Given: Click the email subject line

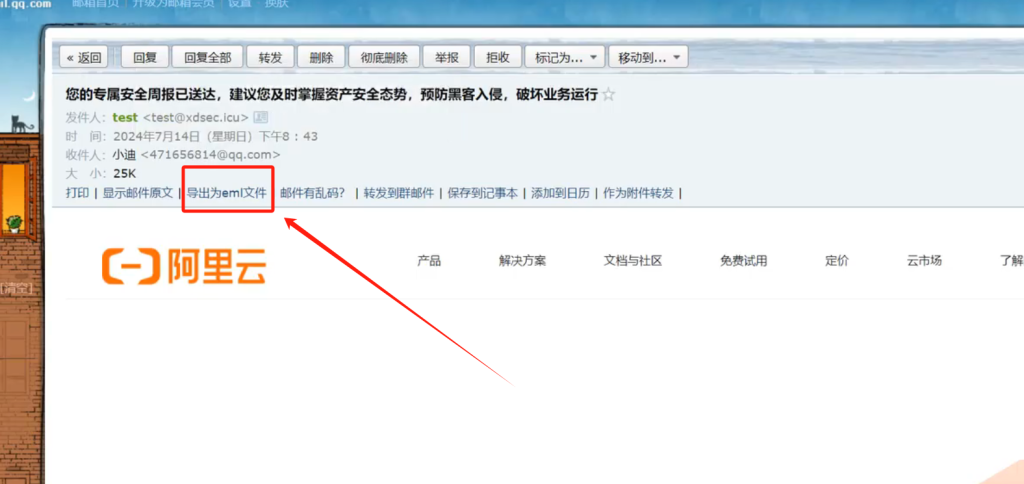Looking at the screenshot, I should [x=332, y=95].
